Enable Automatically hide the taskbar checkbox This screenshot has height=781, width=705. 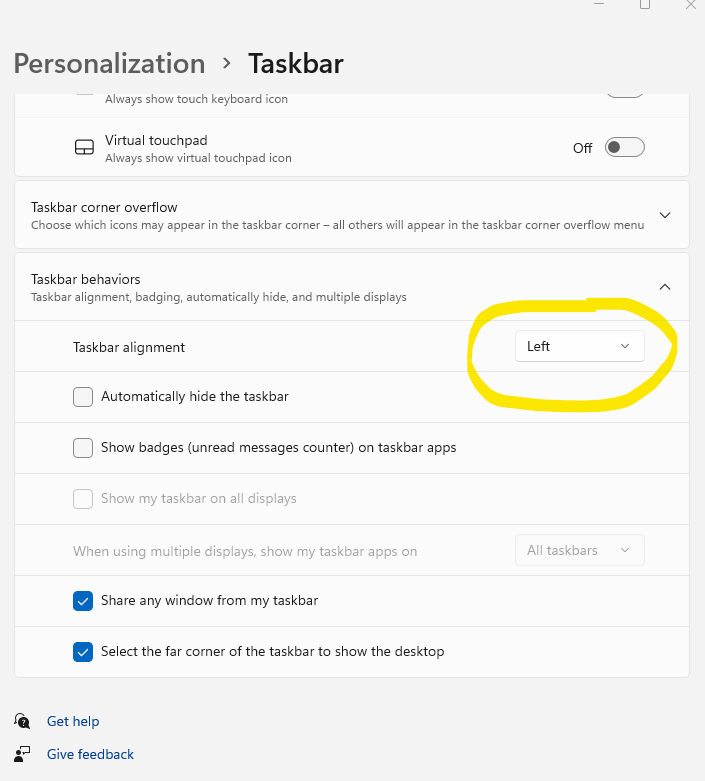click(83, 397)
